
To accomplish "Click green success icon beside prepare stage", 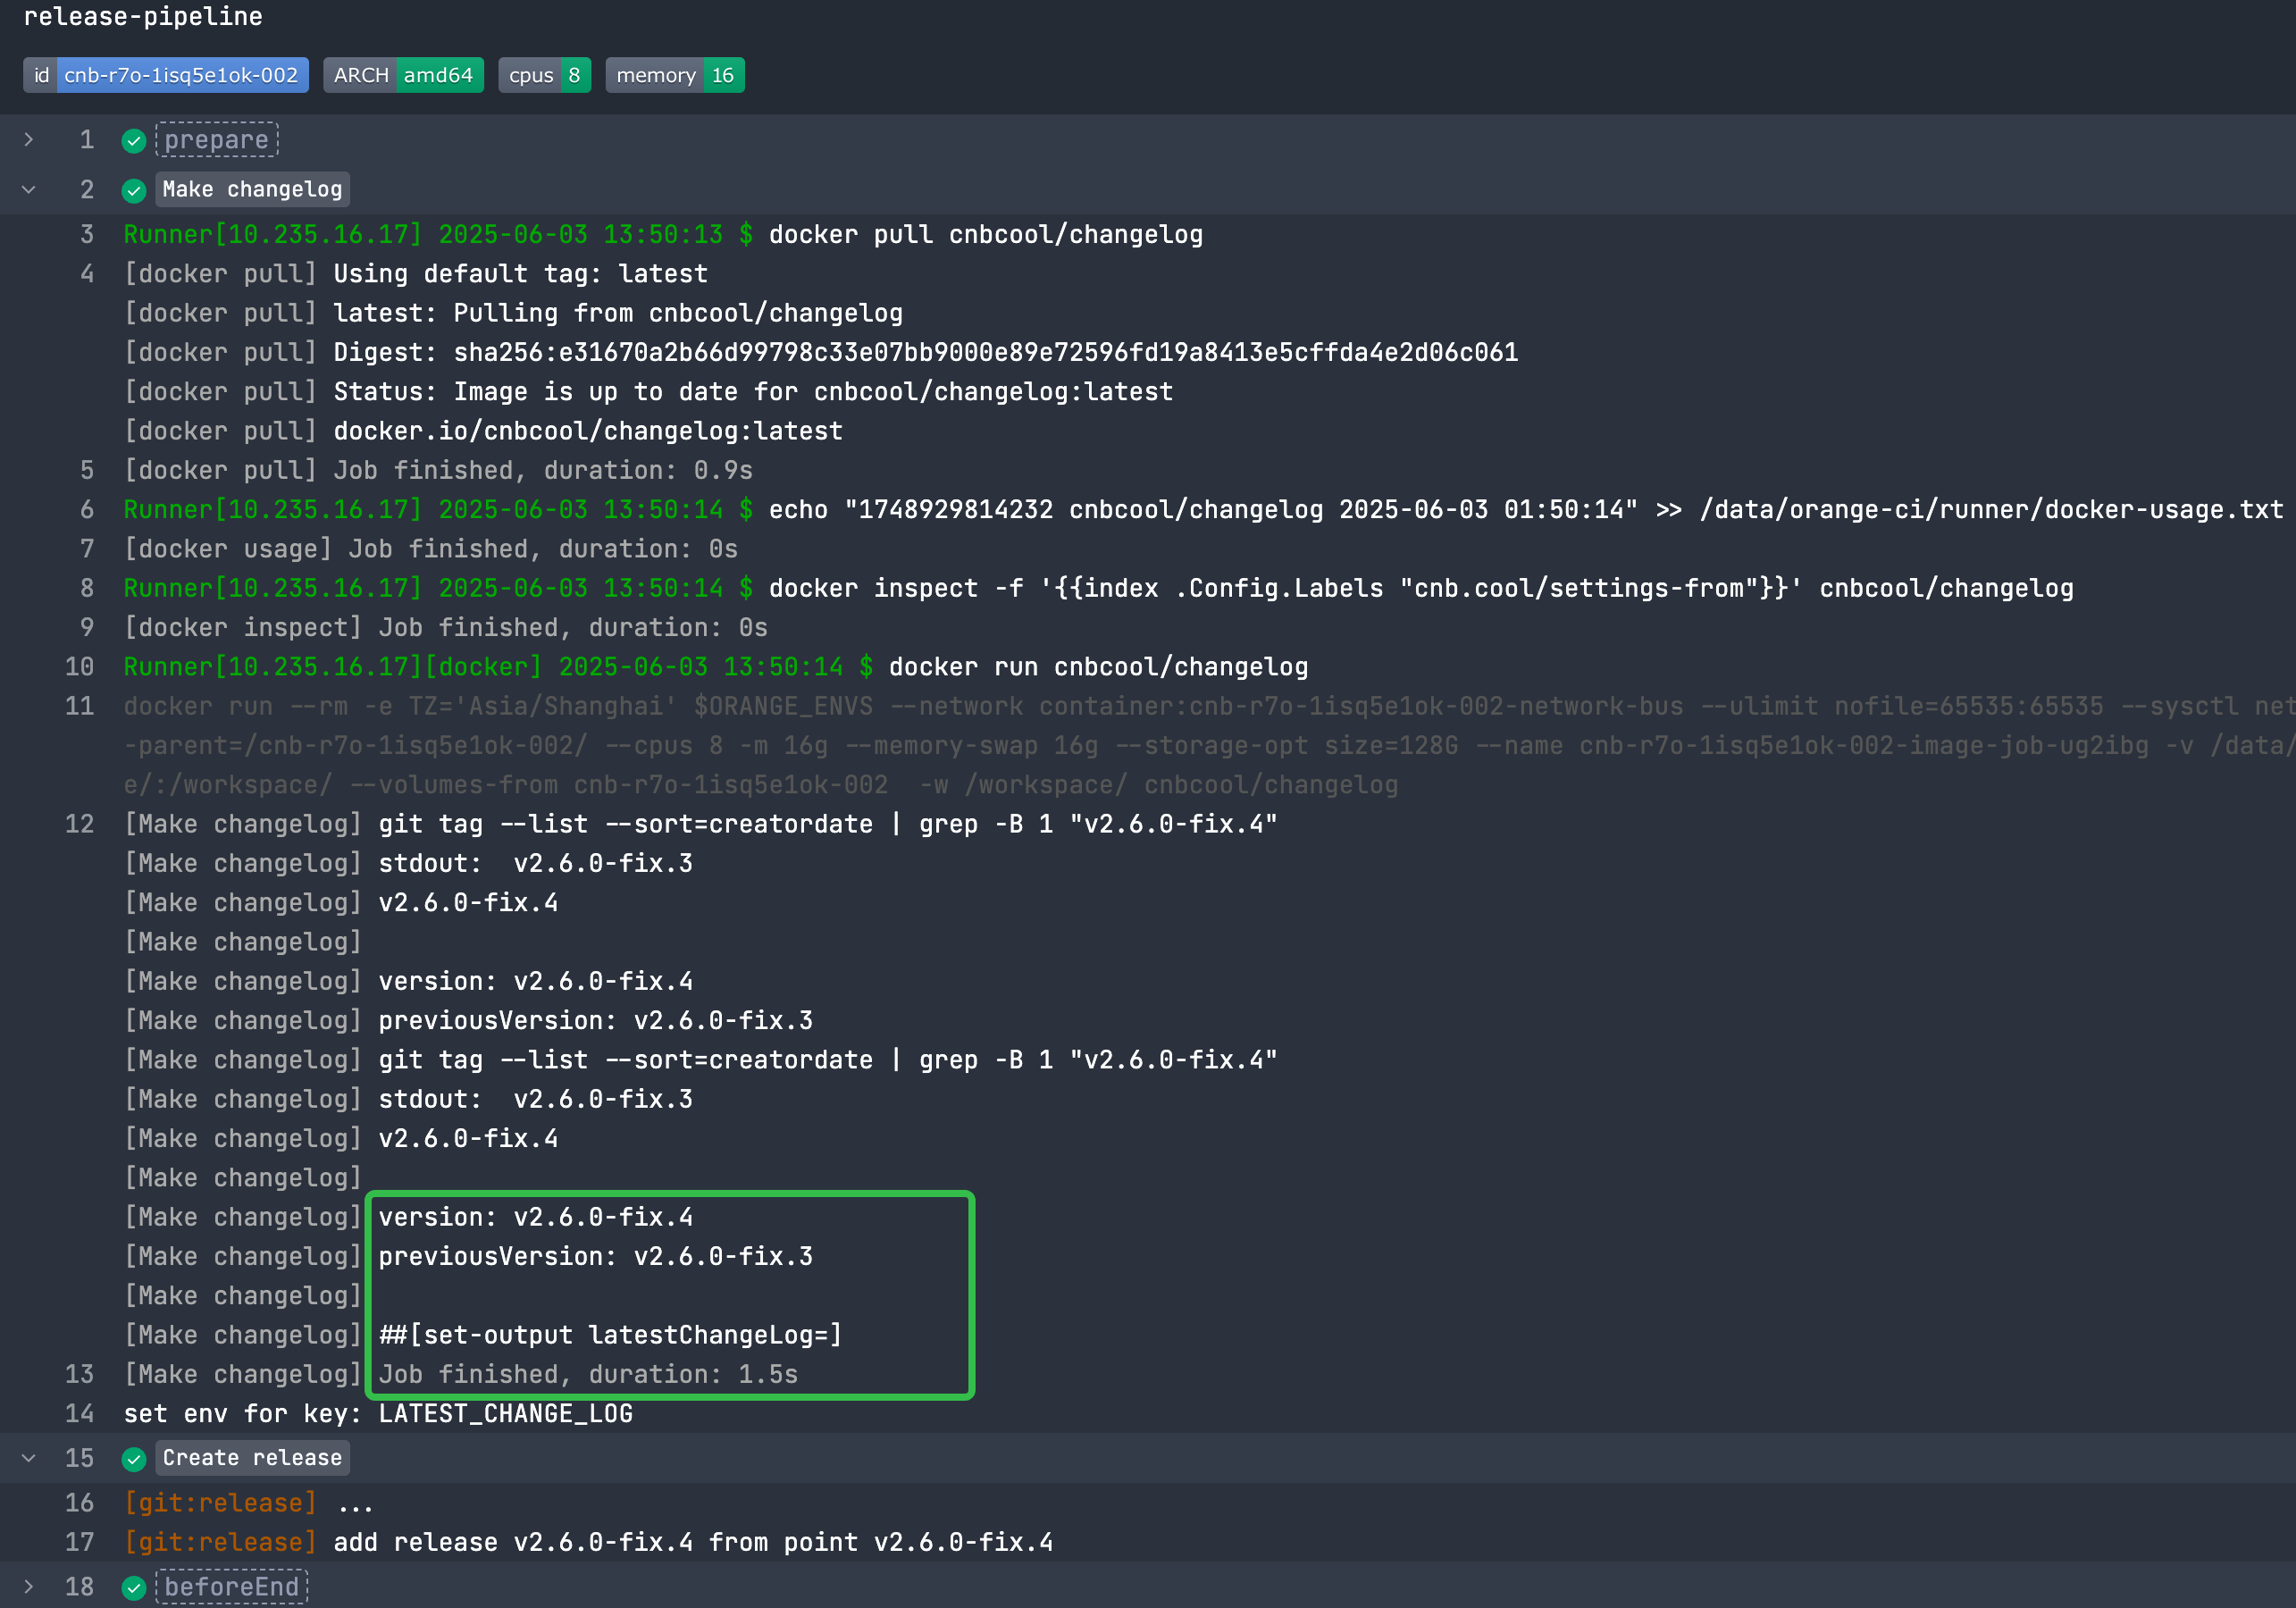I will (x=134, y=141).
